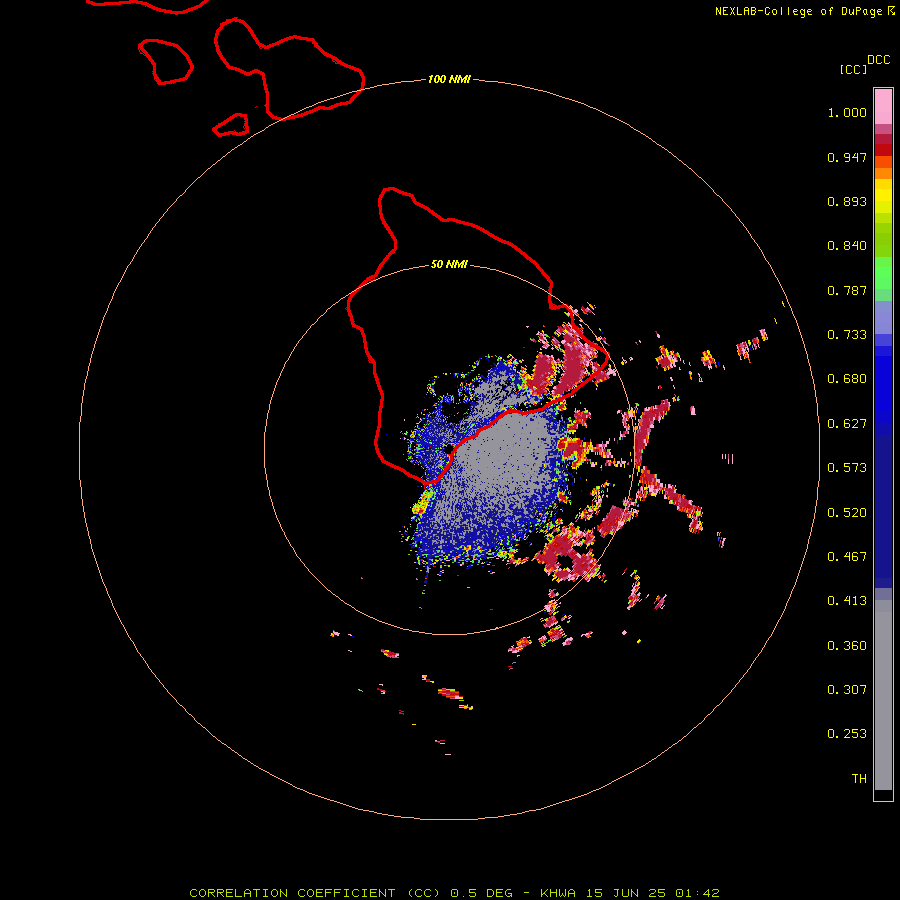Click the Correlation Coefficient caption at bottom
The width and height of the screenshot is (900, 900).
pyautogui.click(x=454, y=893)
